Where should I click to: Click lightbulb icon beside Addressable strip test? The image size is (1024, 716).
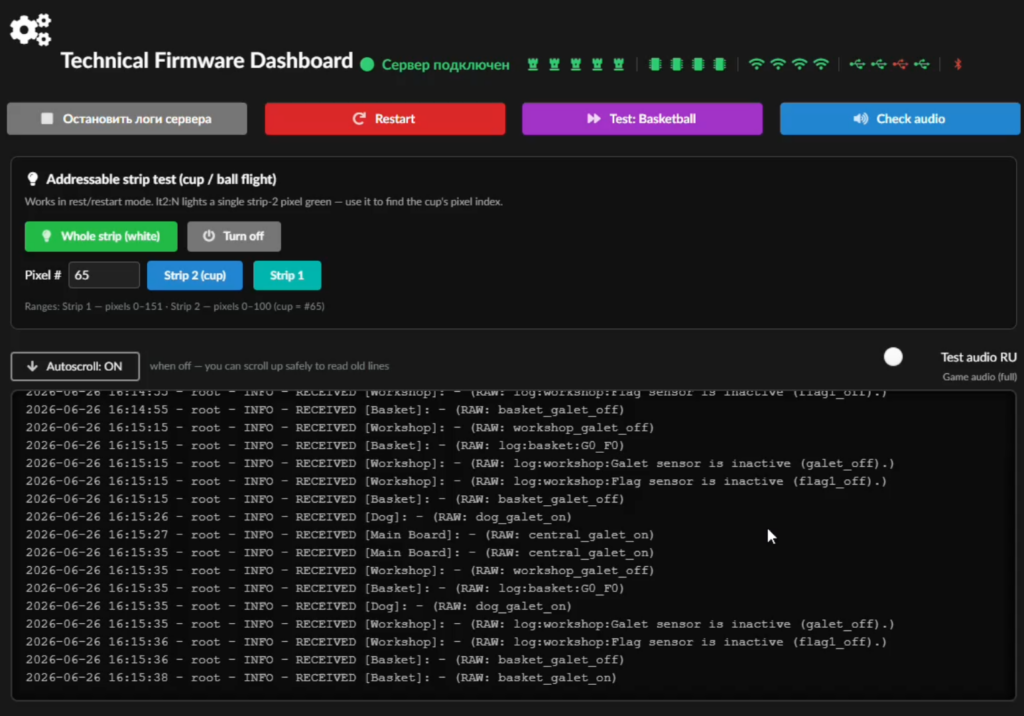click(33, 179)
